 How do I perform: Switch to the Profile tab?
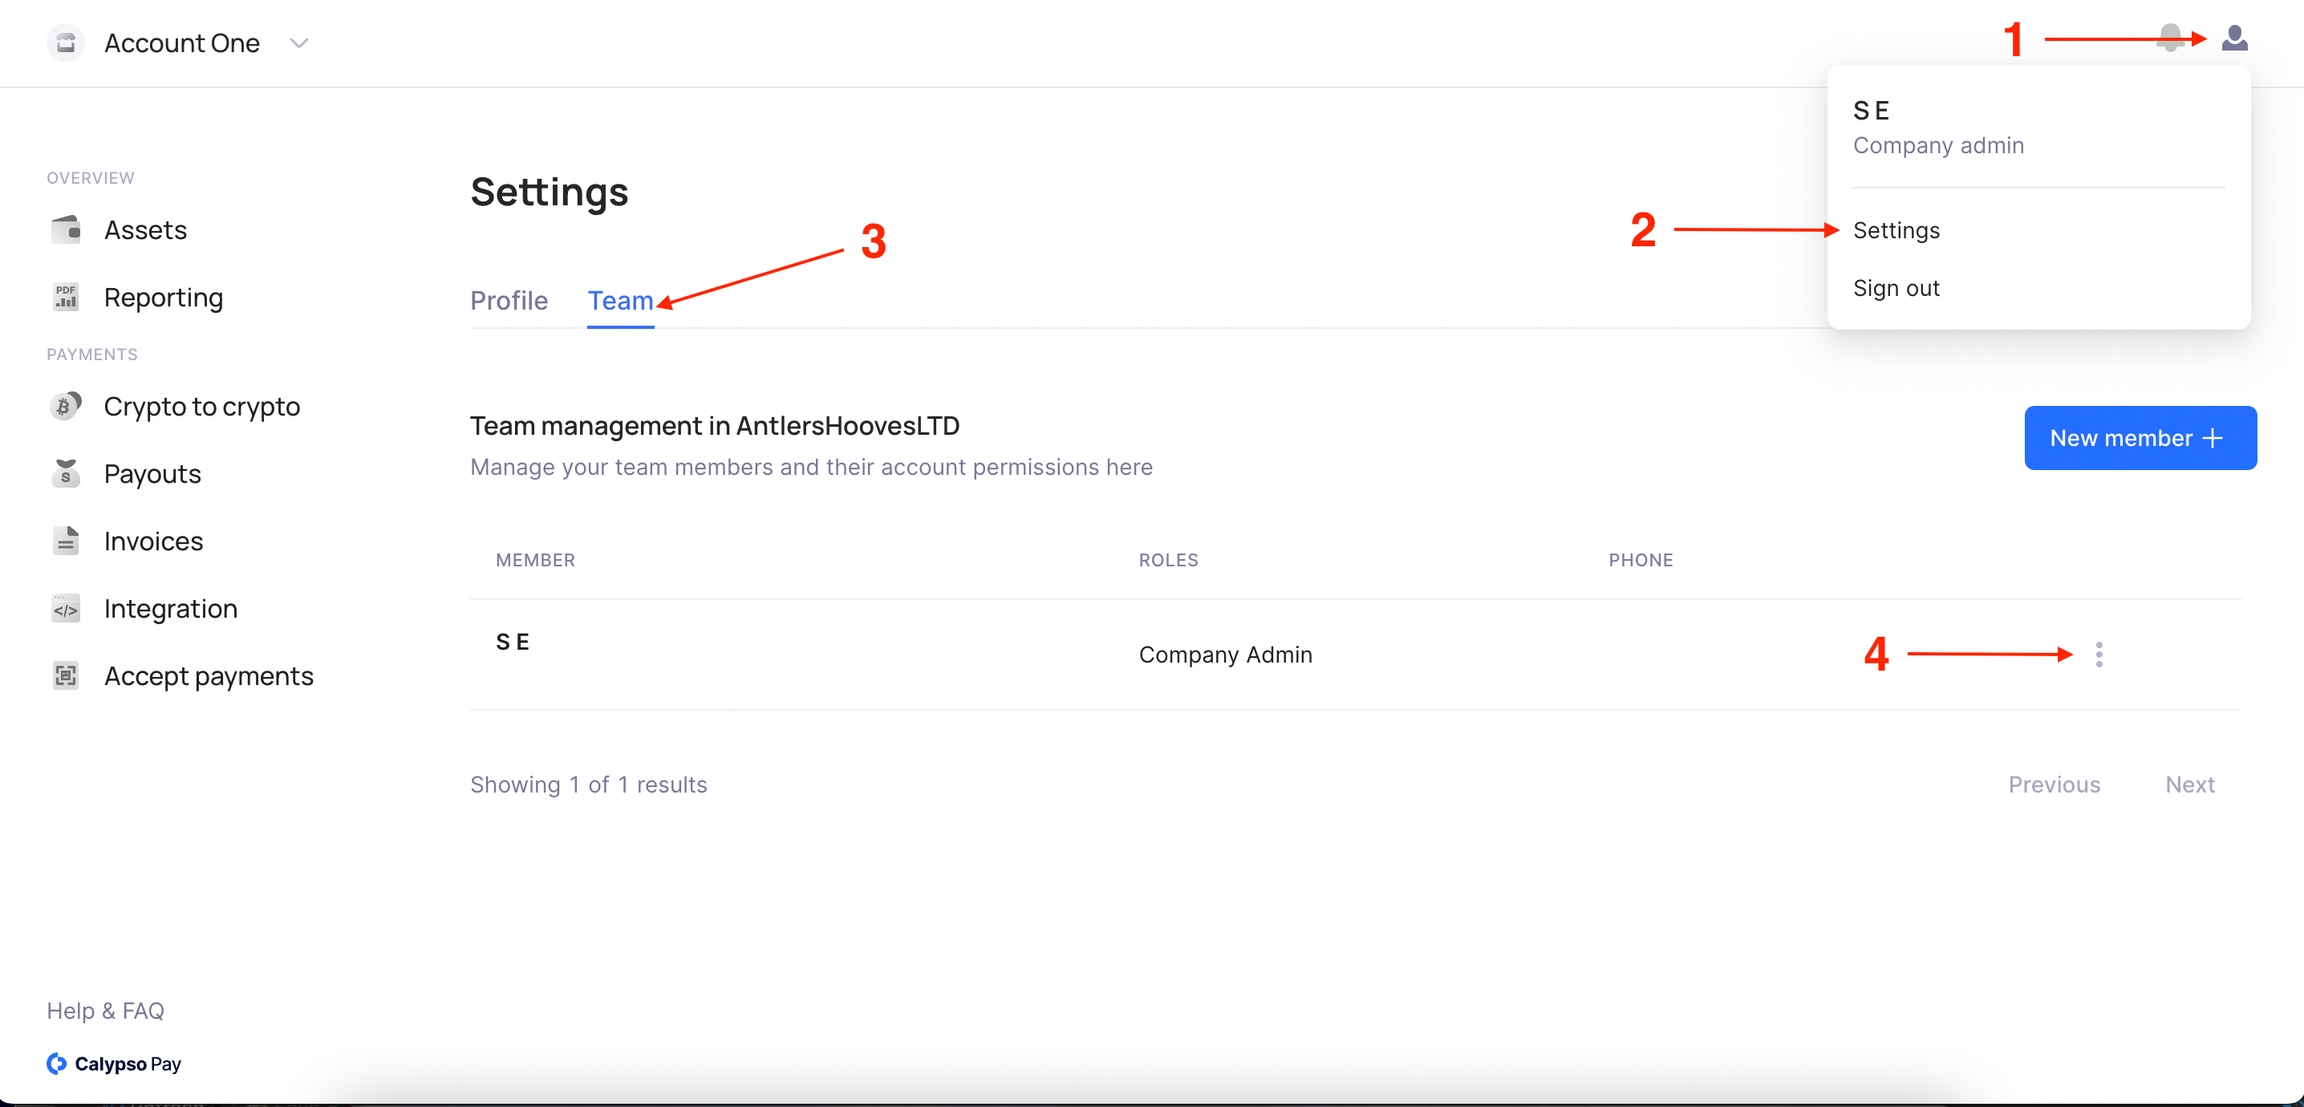coord(509,301)
